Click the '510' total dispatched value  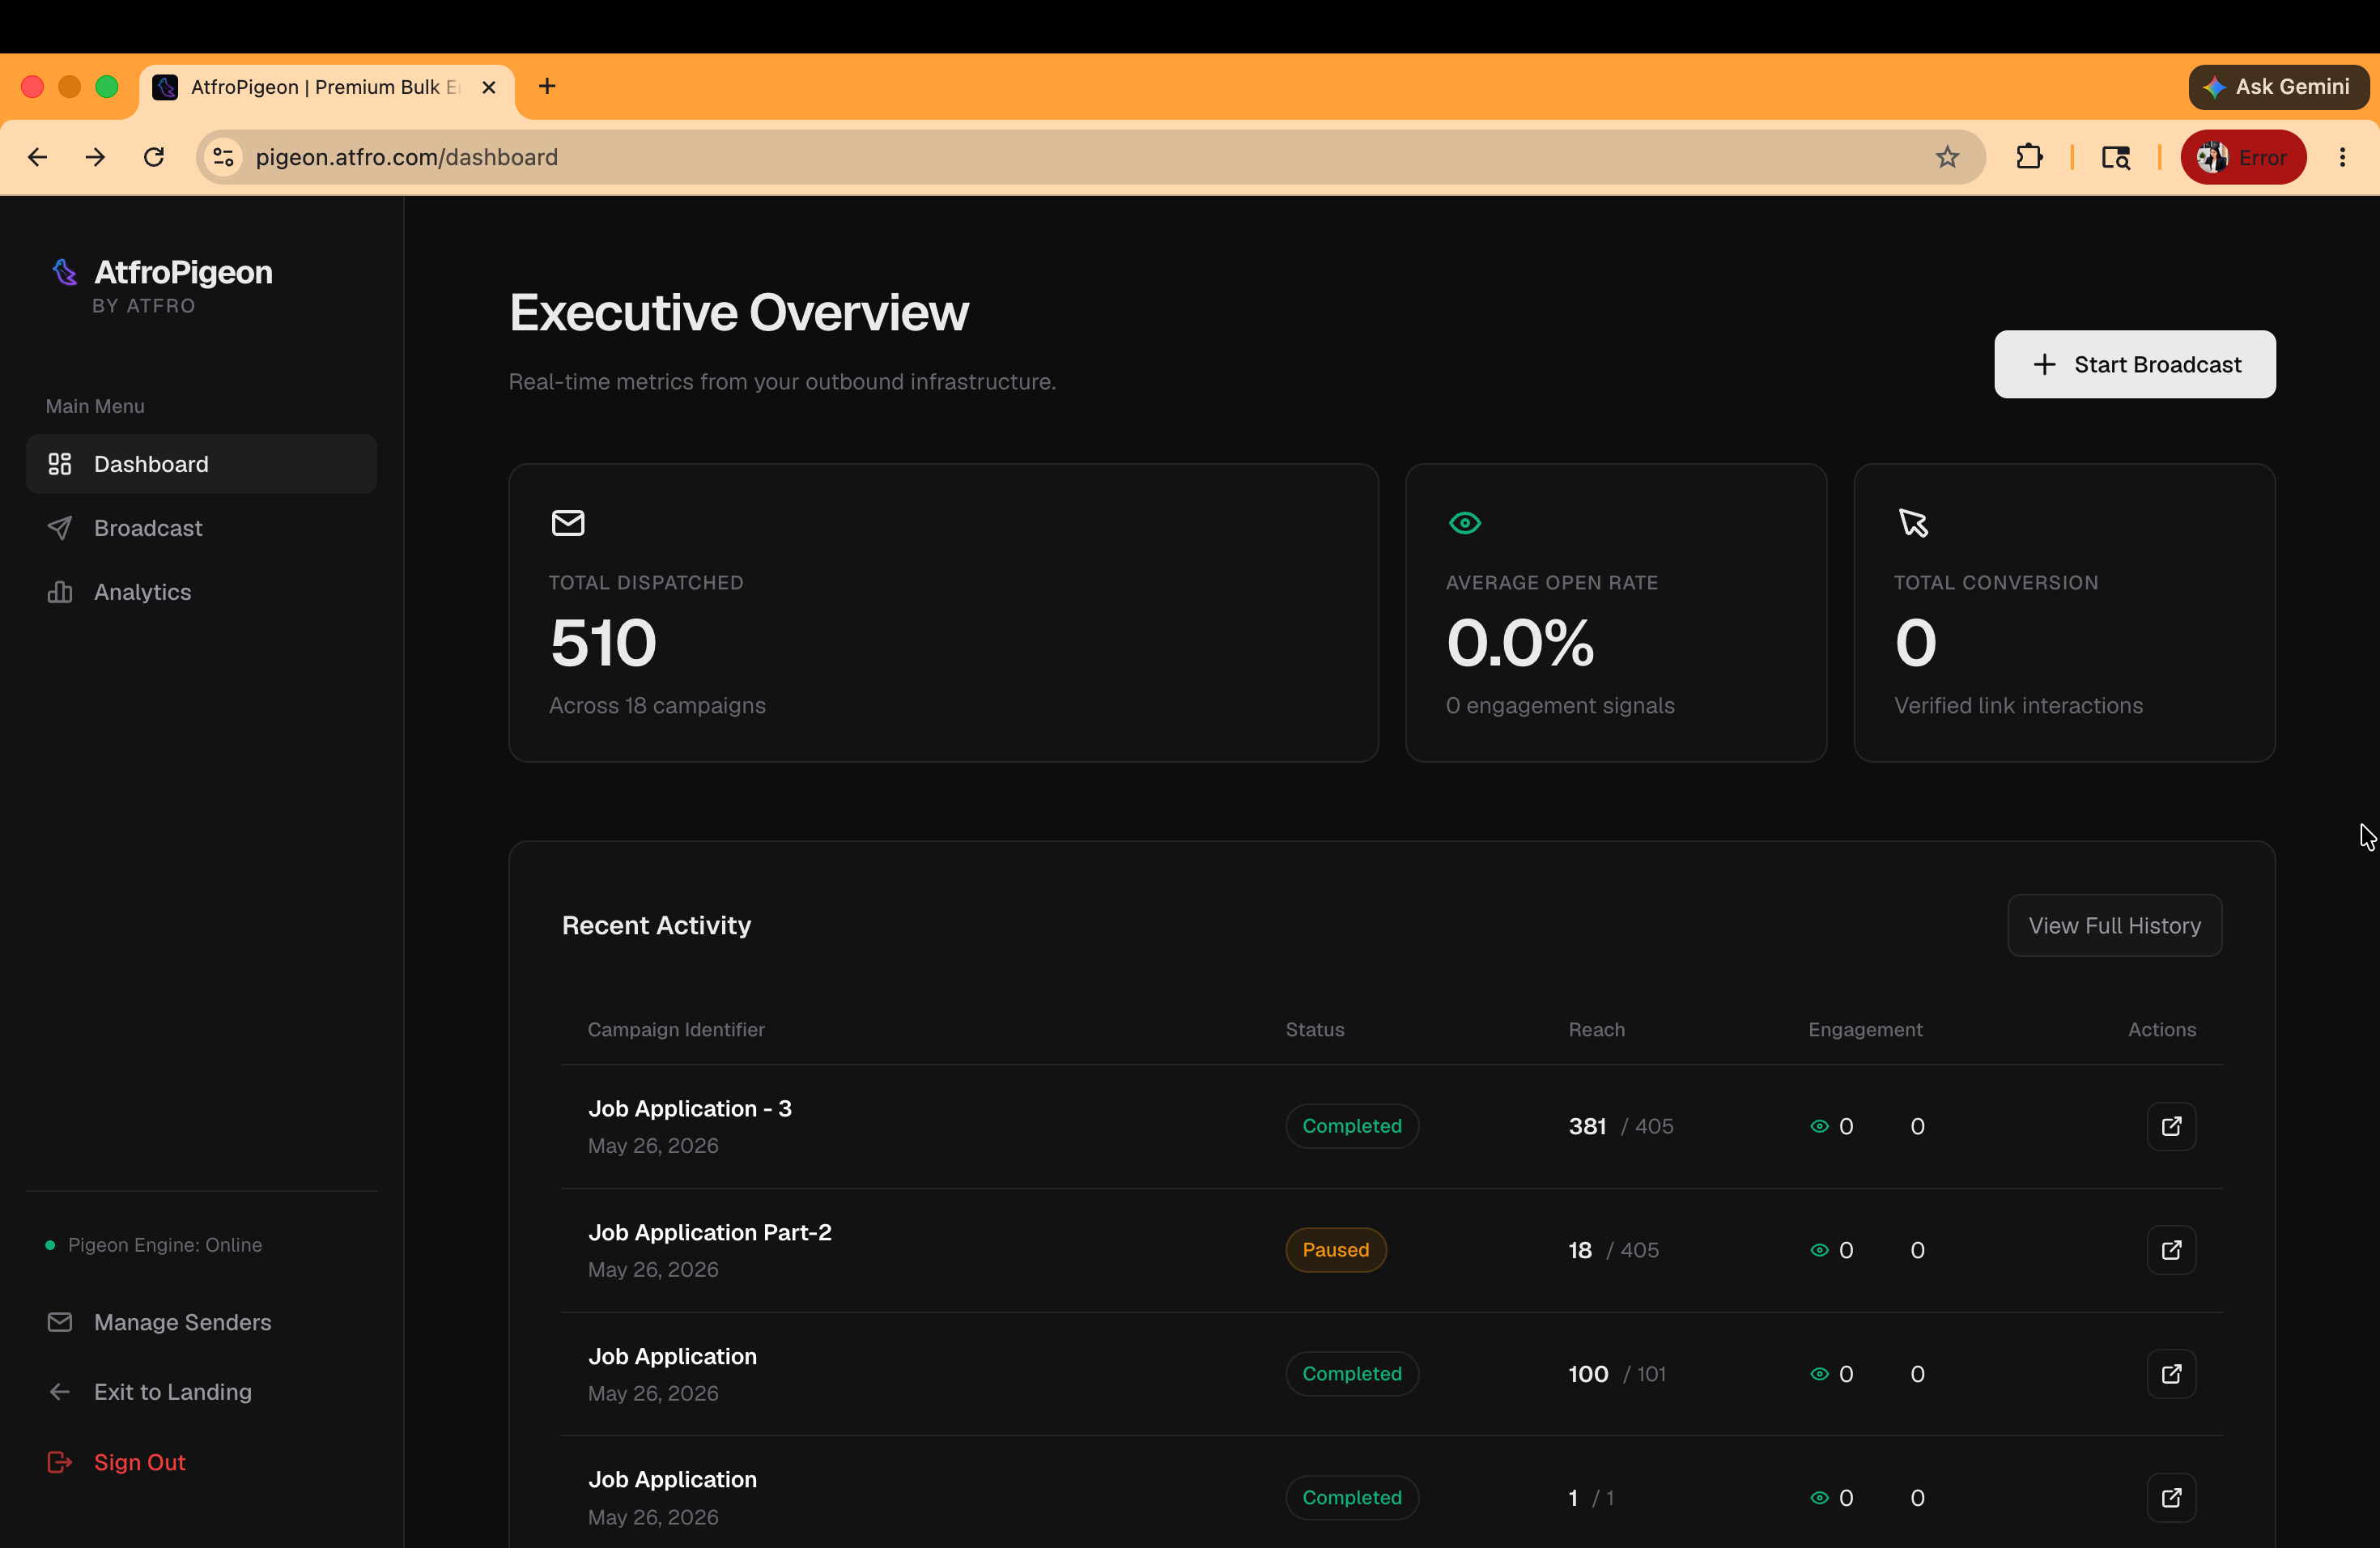point(603,642)
